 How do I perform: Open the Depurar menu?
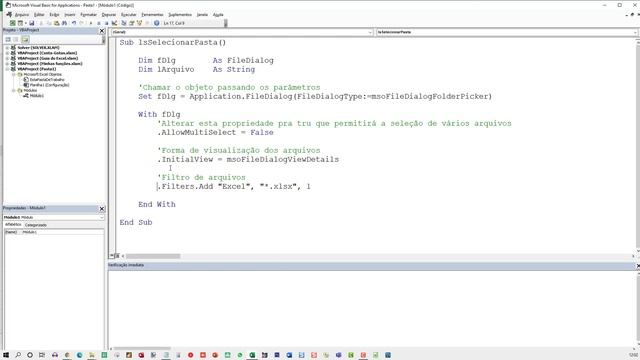click(109, 15)
